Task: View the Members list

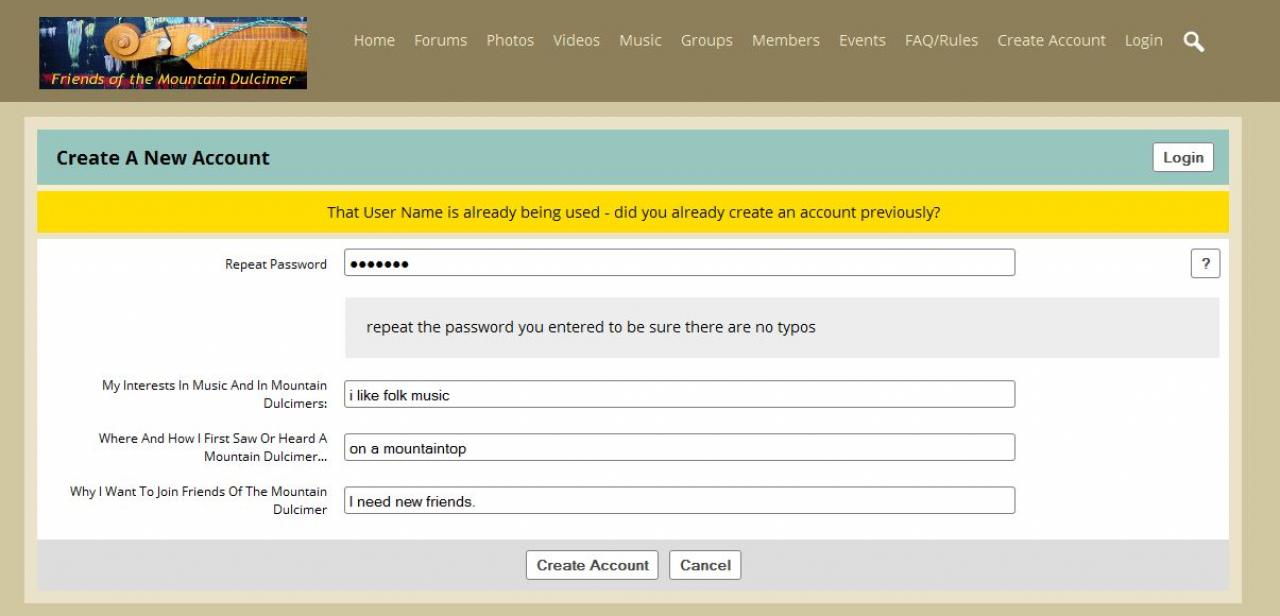Action: 785,41
